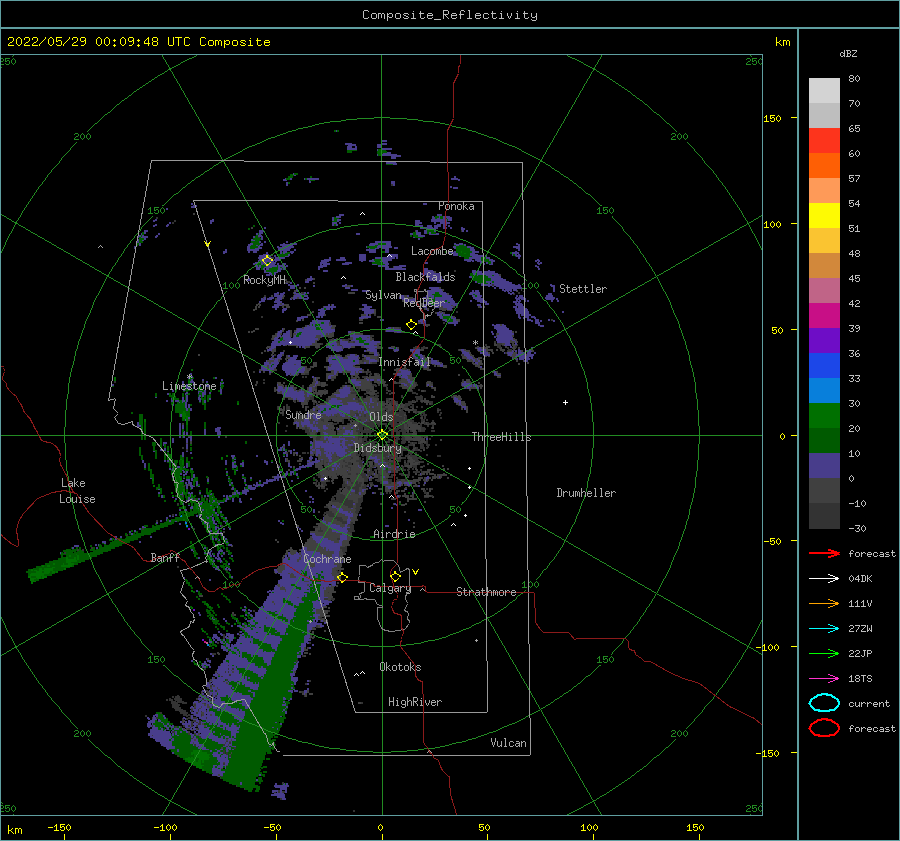The image size is (900, 841).
Task: Pick the light gray 80-70 dBZ swatch
Action: 824,91
